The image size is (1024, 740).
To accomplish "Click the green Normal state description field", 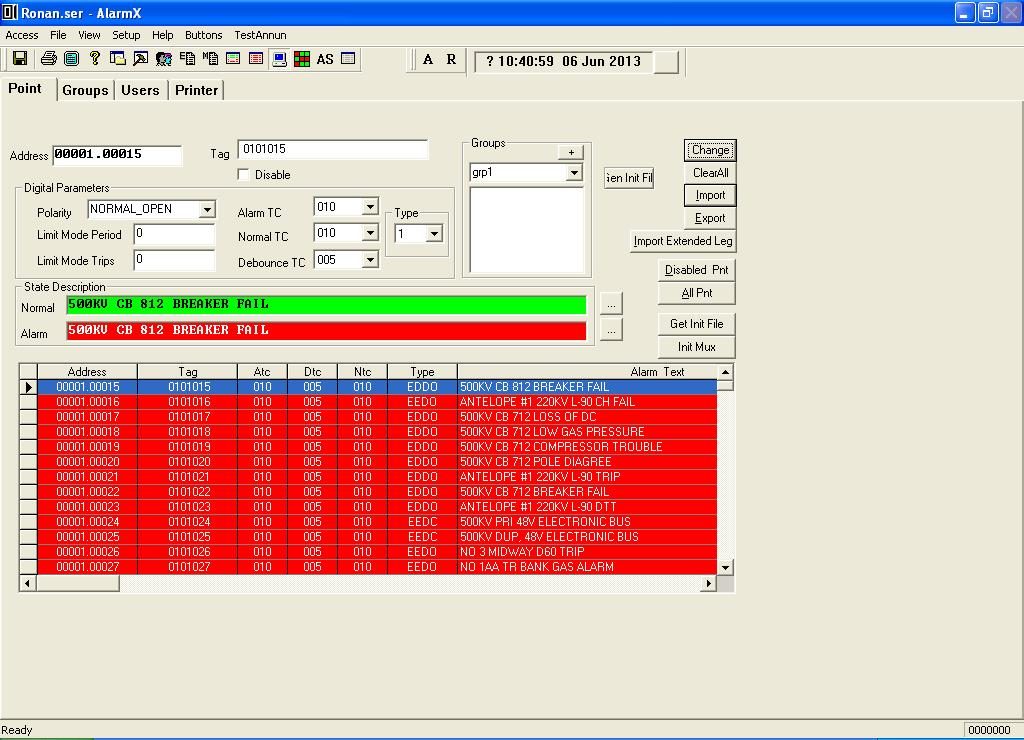I will coord(326,304).
